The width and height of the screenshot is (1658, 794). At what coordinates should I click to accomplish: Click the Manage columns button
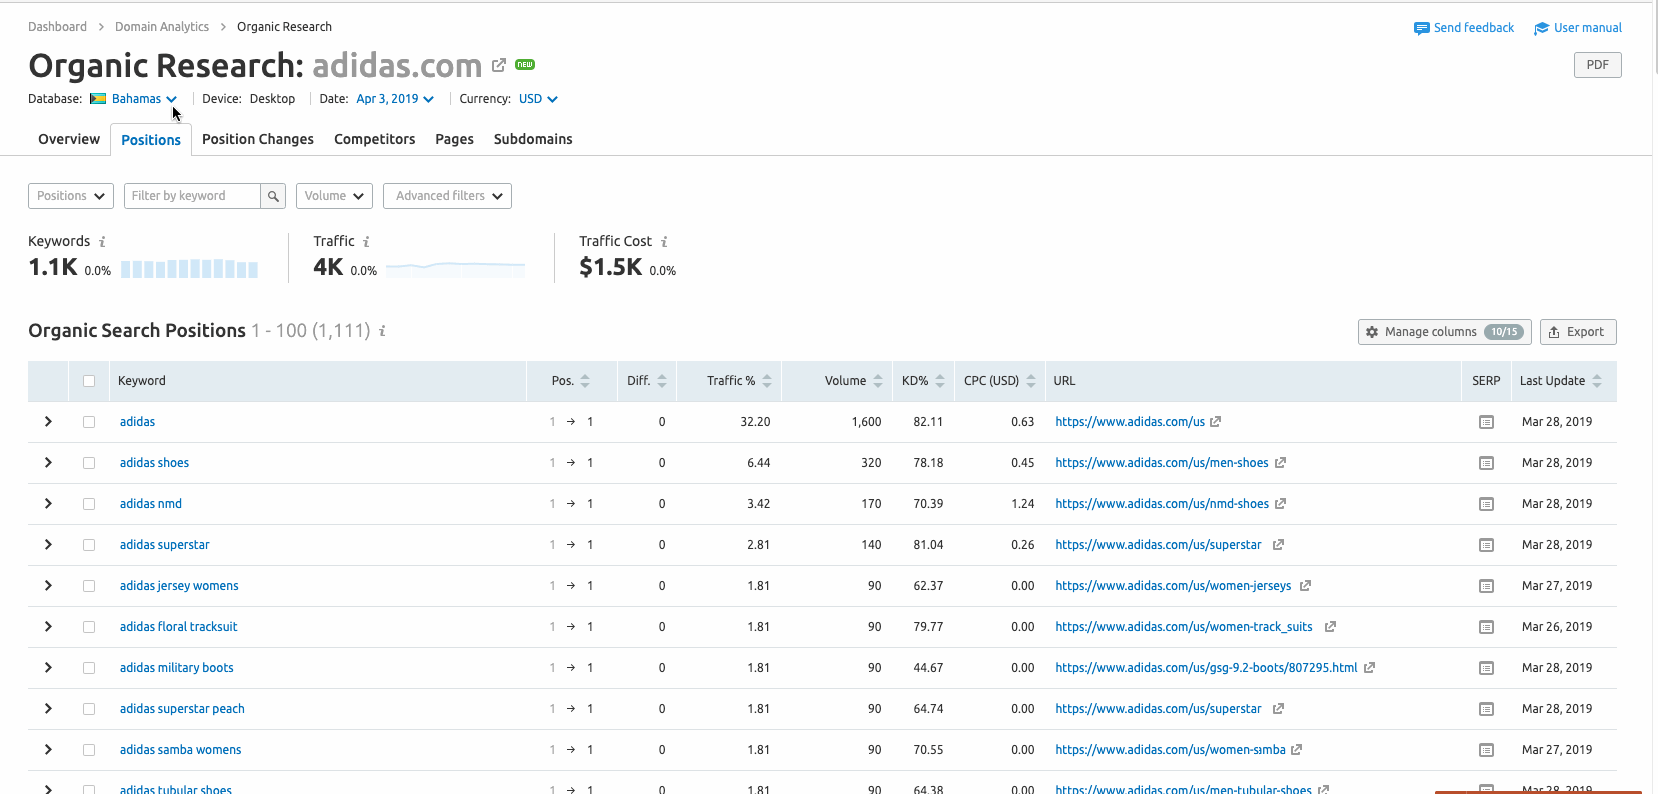(1445, 332)
